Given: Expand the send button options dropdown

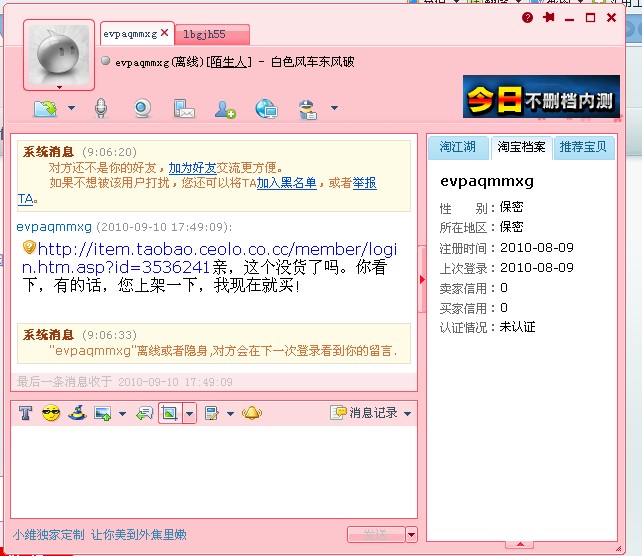Looking at the screenshot, I should point(411,535).
